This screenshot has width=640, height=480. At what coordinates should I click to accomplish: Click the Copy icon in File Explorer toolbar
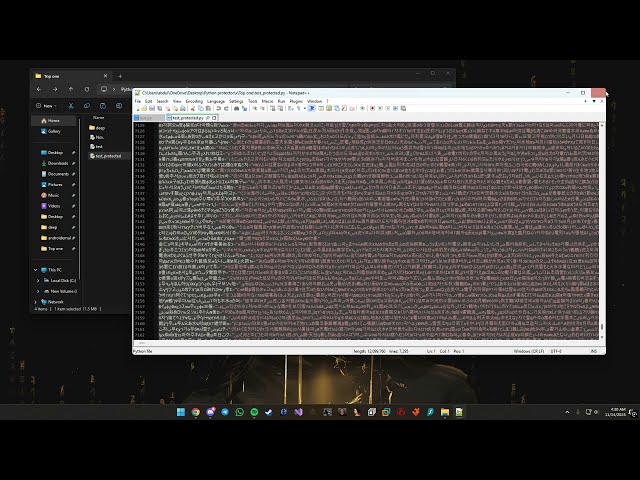tap(87, 106)
